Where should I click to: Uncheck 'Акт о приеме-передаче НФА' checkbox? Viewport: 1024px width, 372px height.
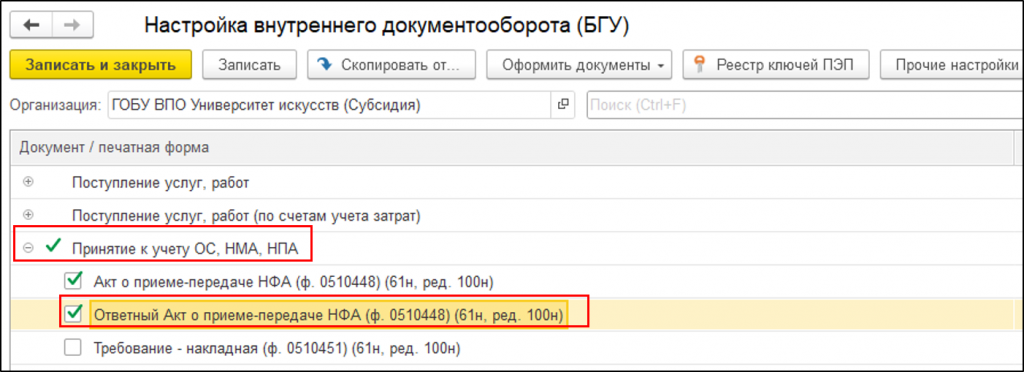coord(73,281)
